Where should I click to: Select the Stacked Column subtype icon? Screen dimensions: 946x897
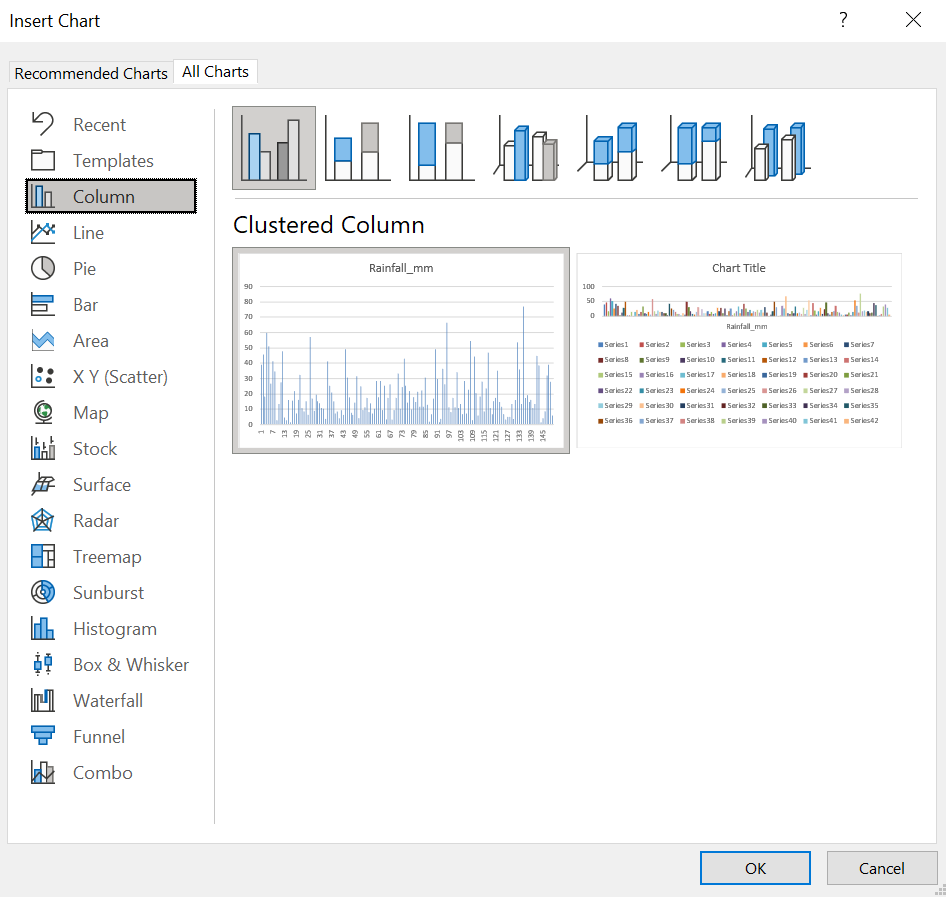click(x=357, y=149)
